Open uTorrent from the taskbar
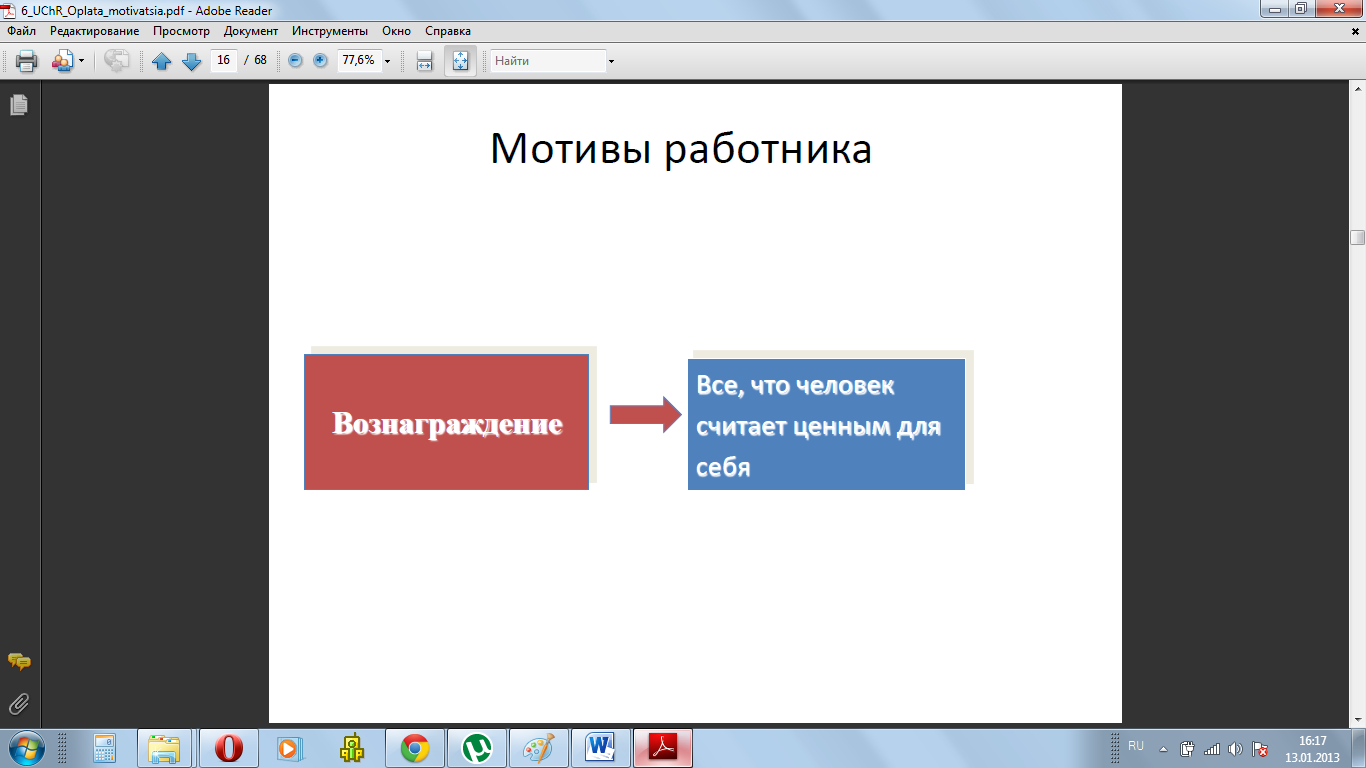This screenshot has width=1366, height=768. click(477, 748)
